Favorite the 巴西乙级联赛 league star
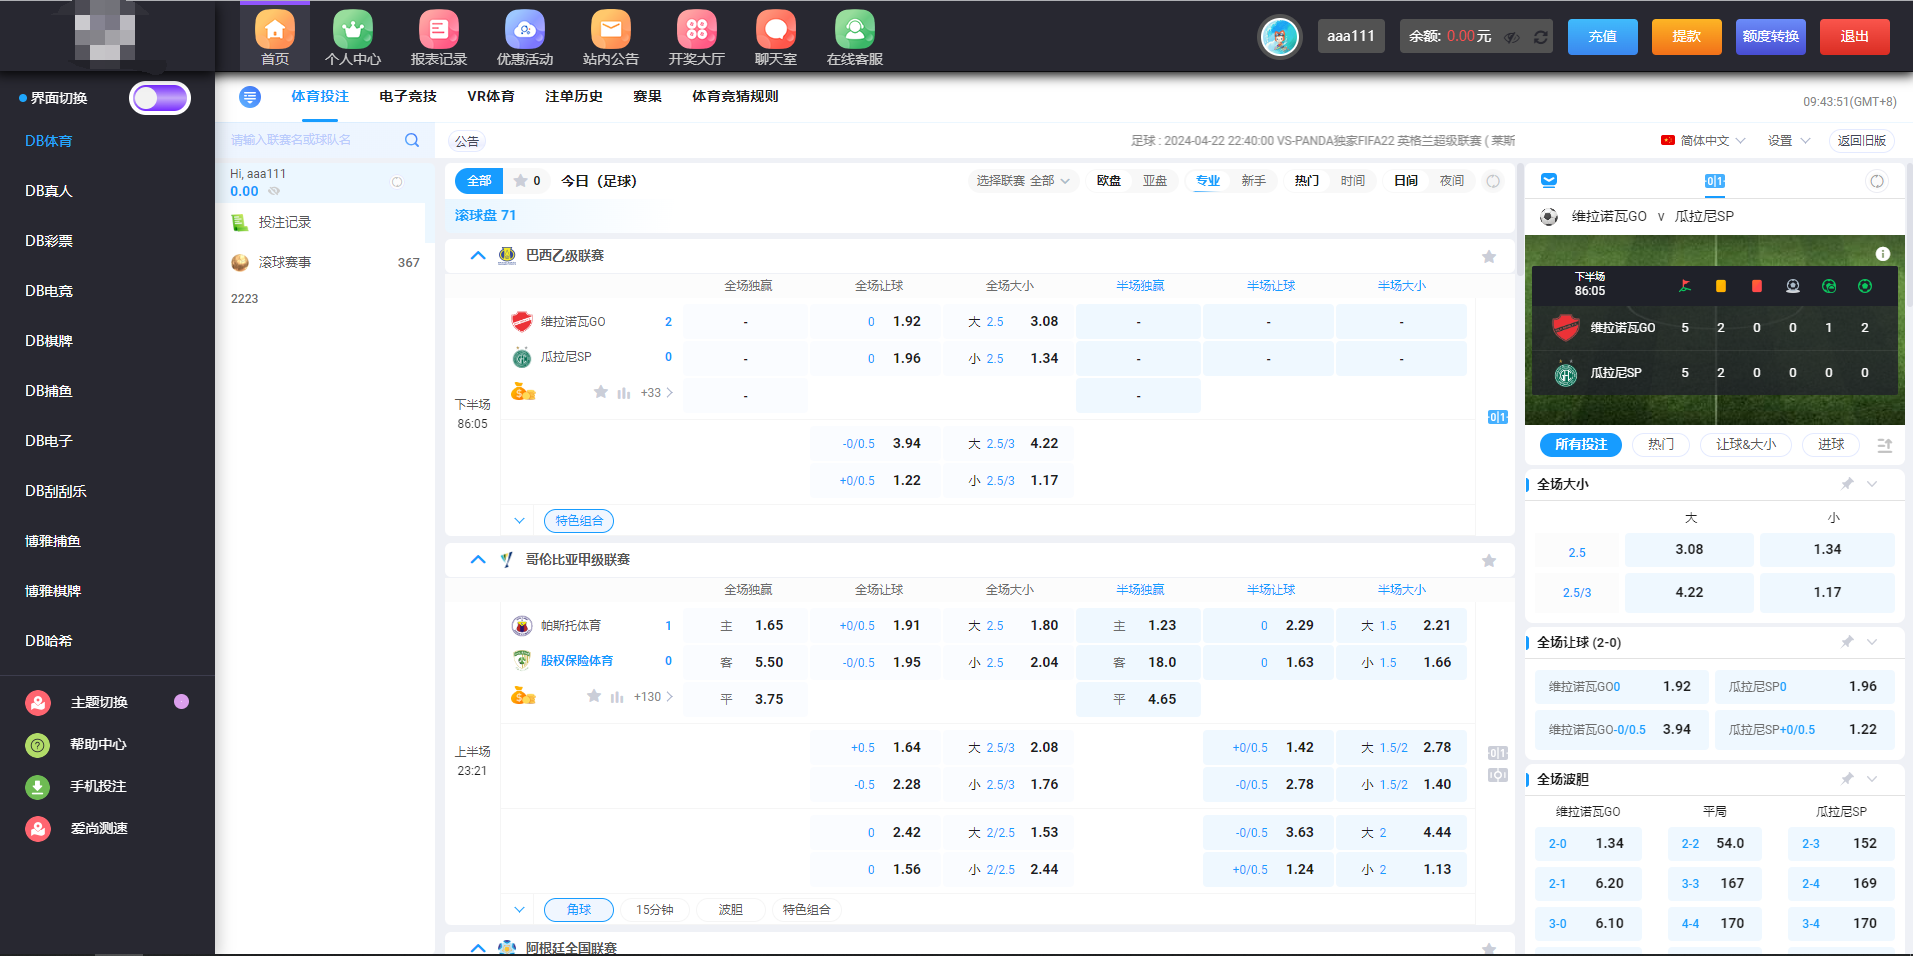 pyautogui.click(x=1489, y=257)
